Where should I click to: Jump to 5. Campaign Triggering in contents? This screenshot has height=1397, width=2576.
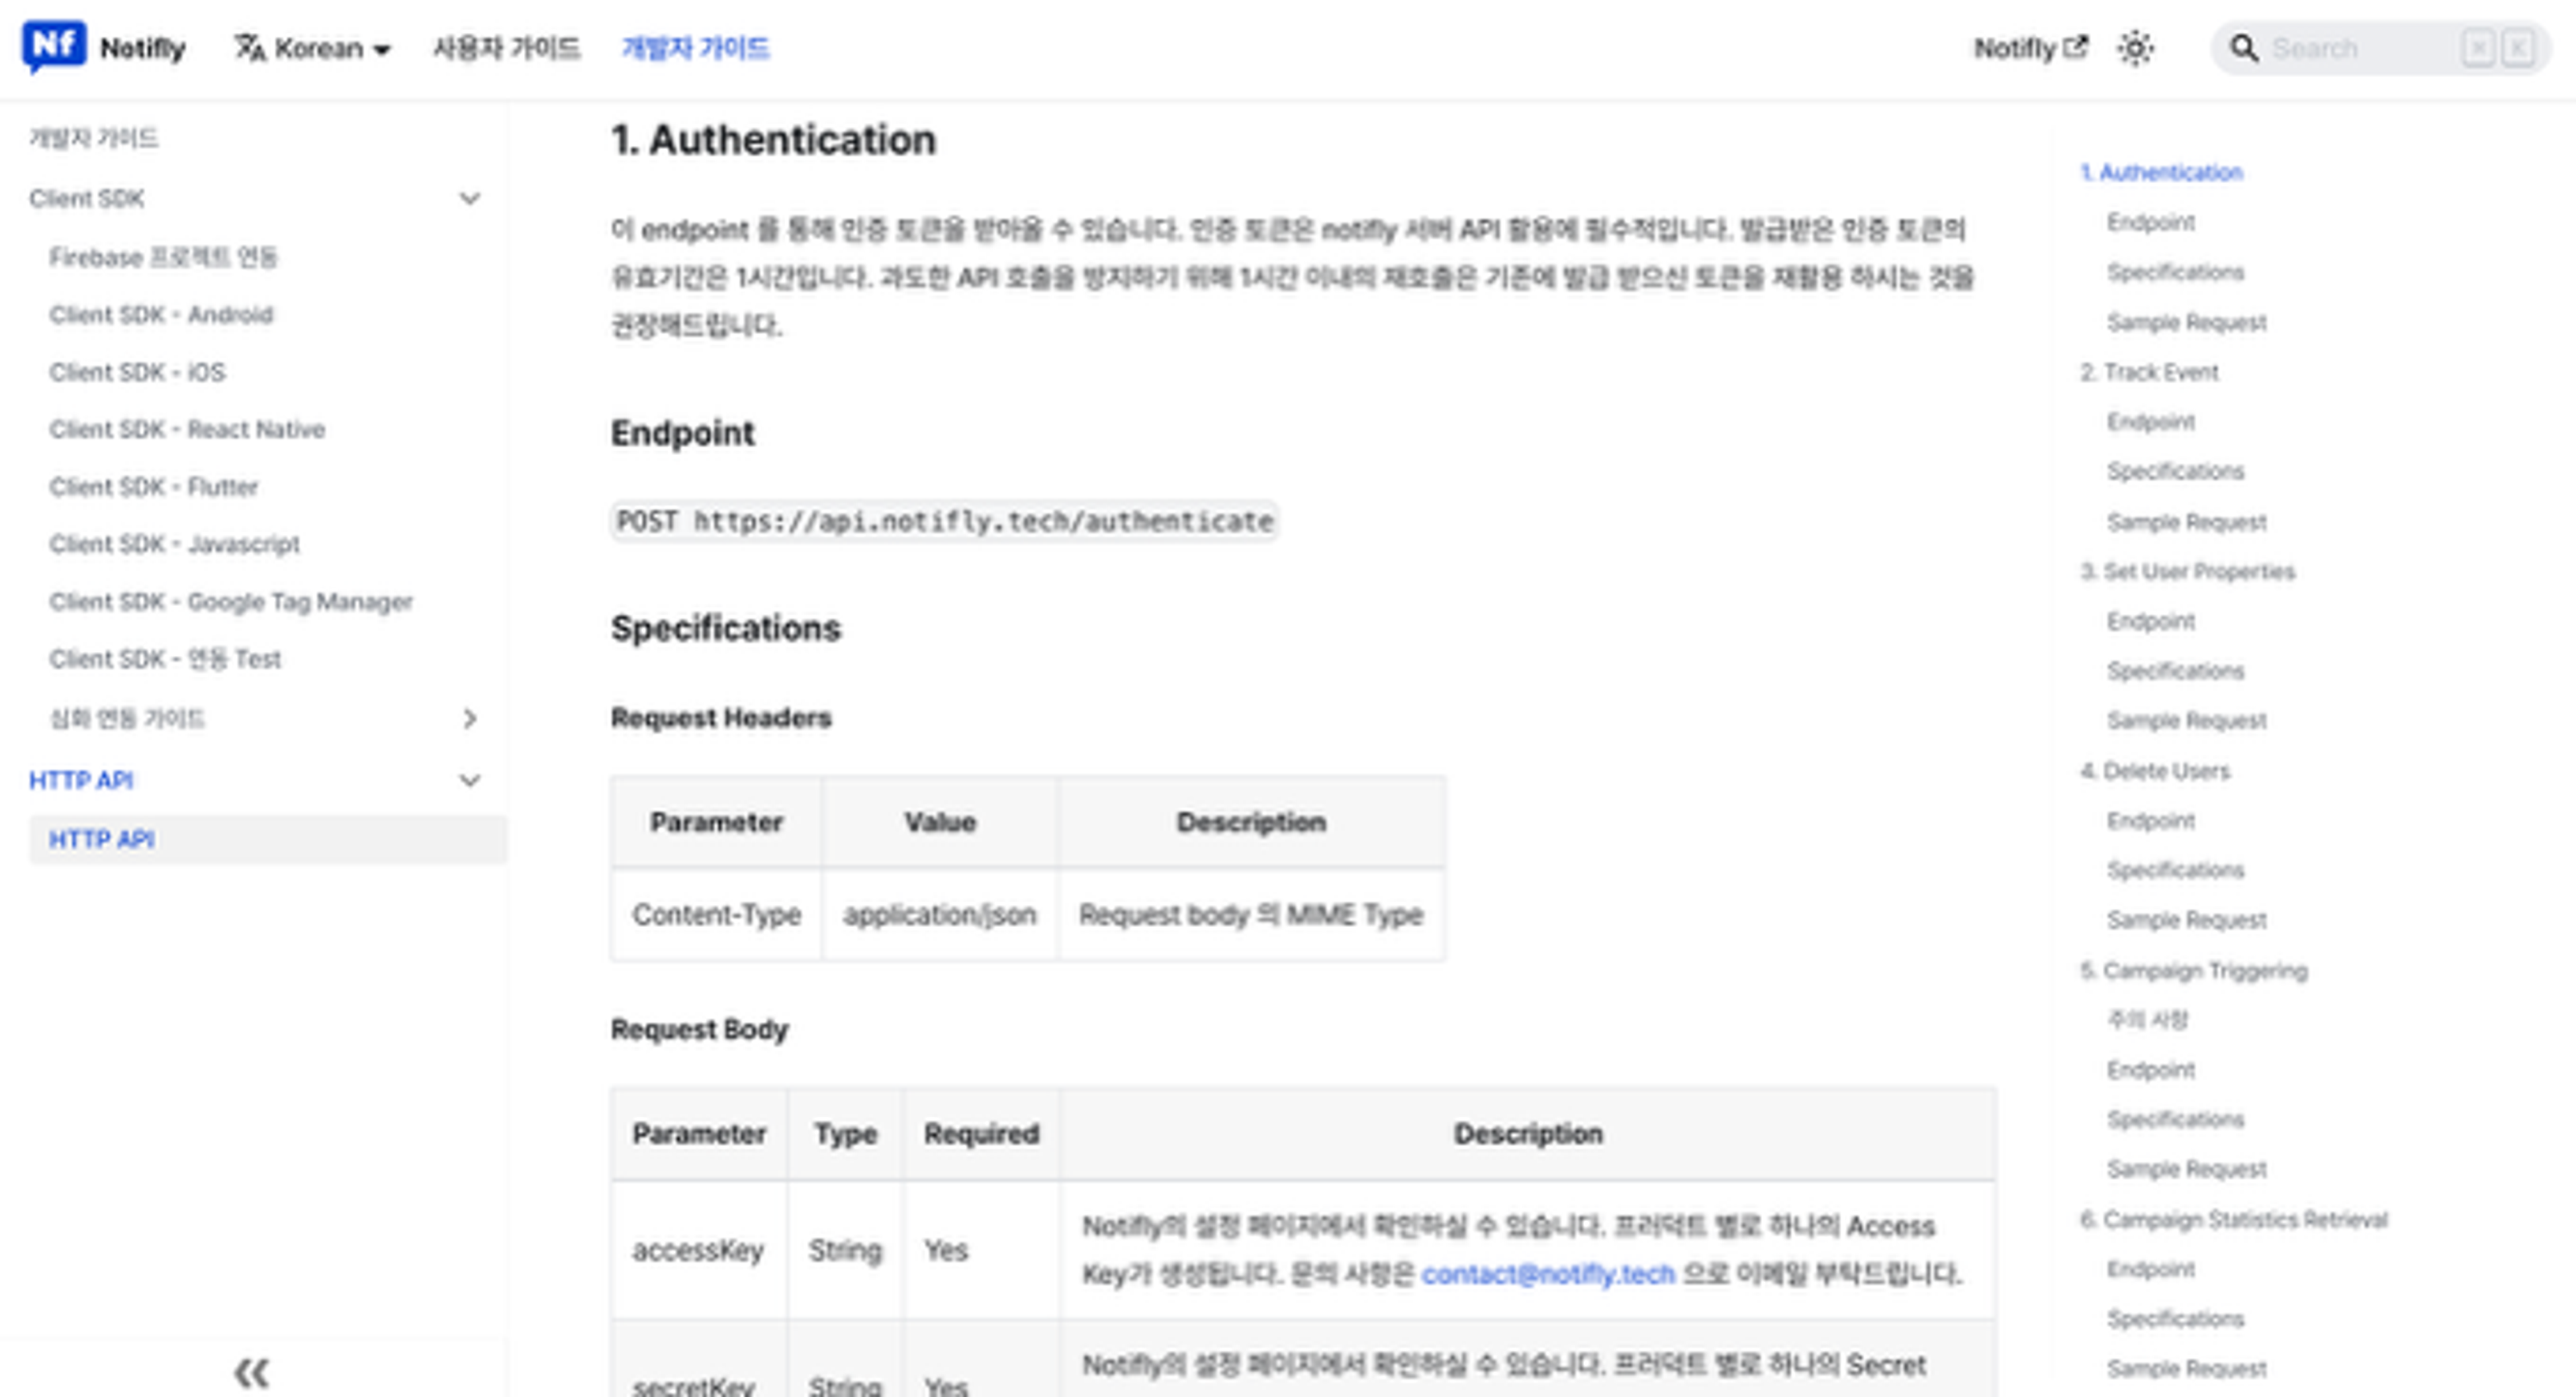pyautogui.click(x=2194, y=970)
